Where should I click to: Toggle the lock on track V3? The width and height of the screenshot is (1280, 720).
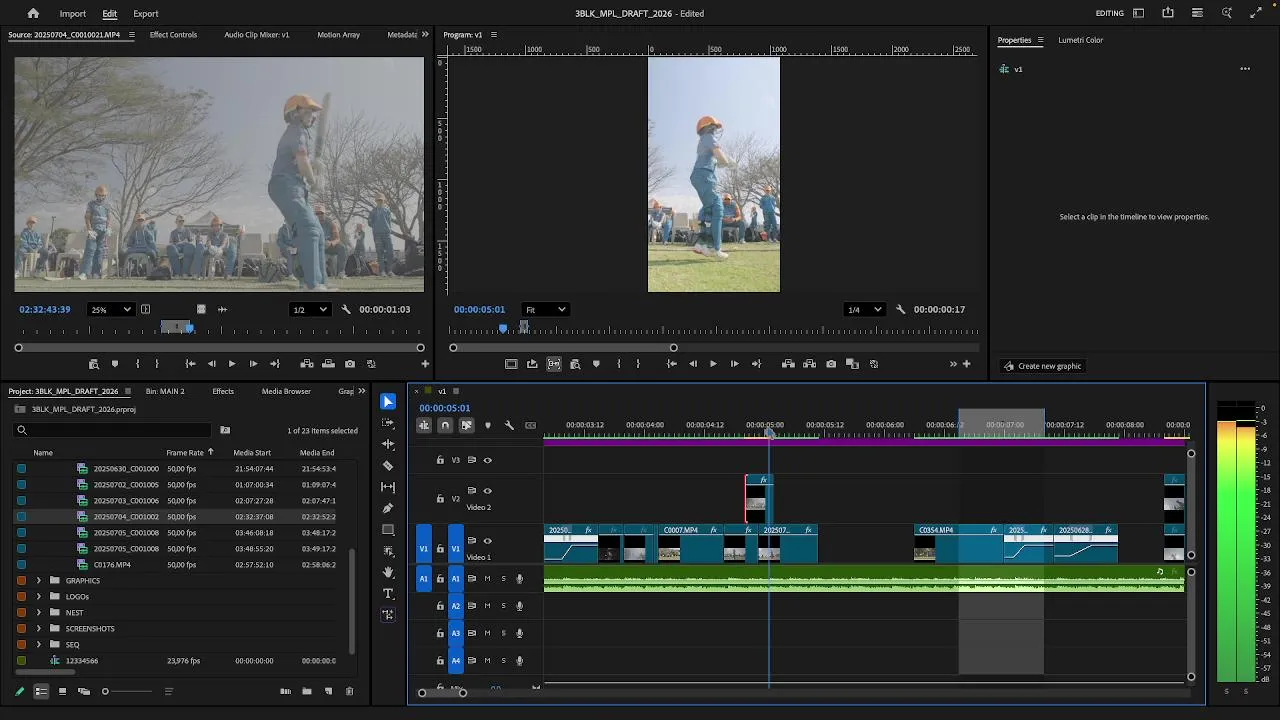click(x=440, y=460)
